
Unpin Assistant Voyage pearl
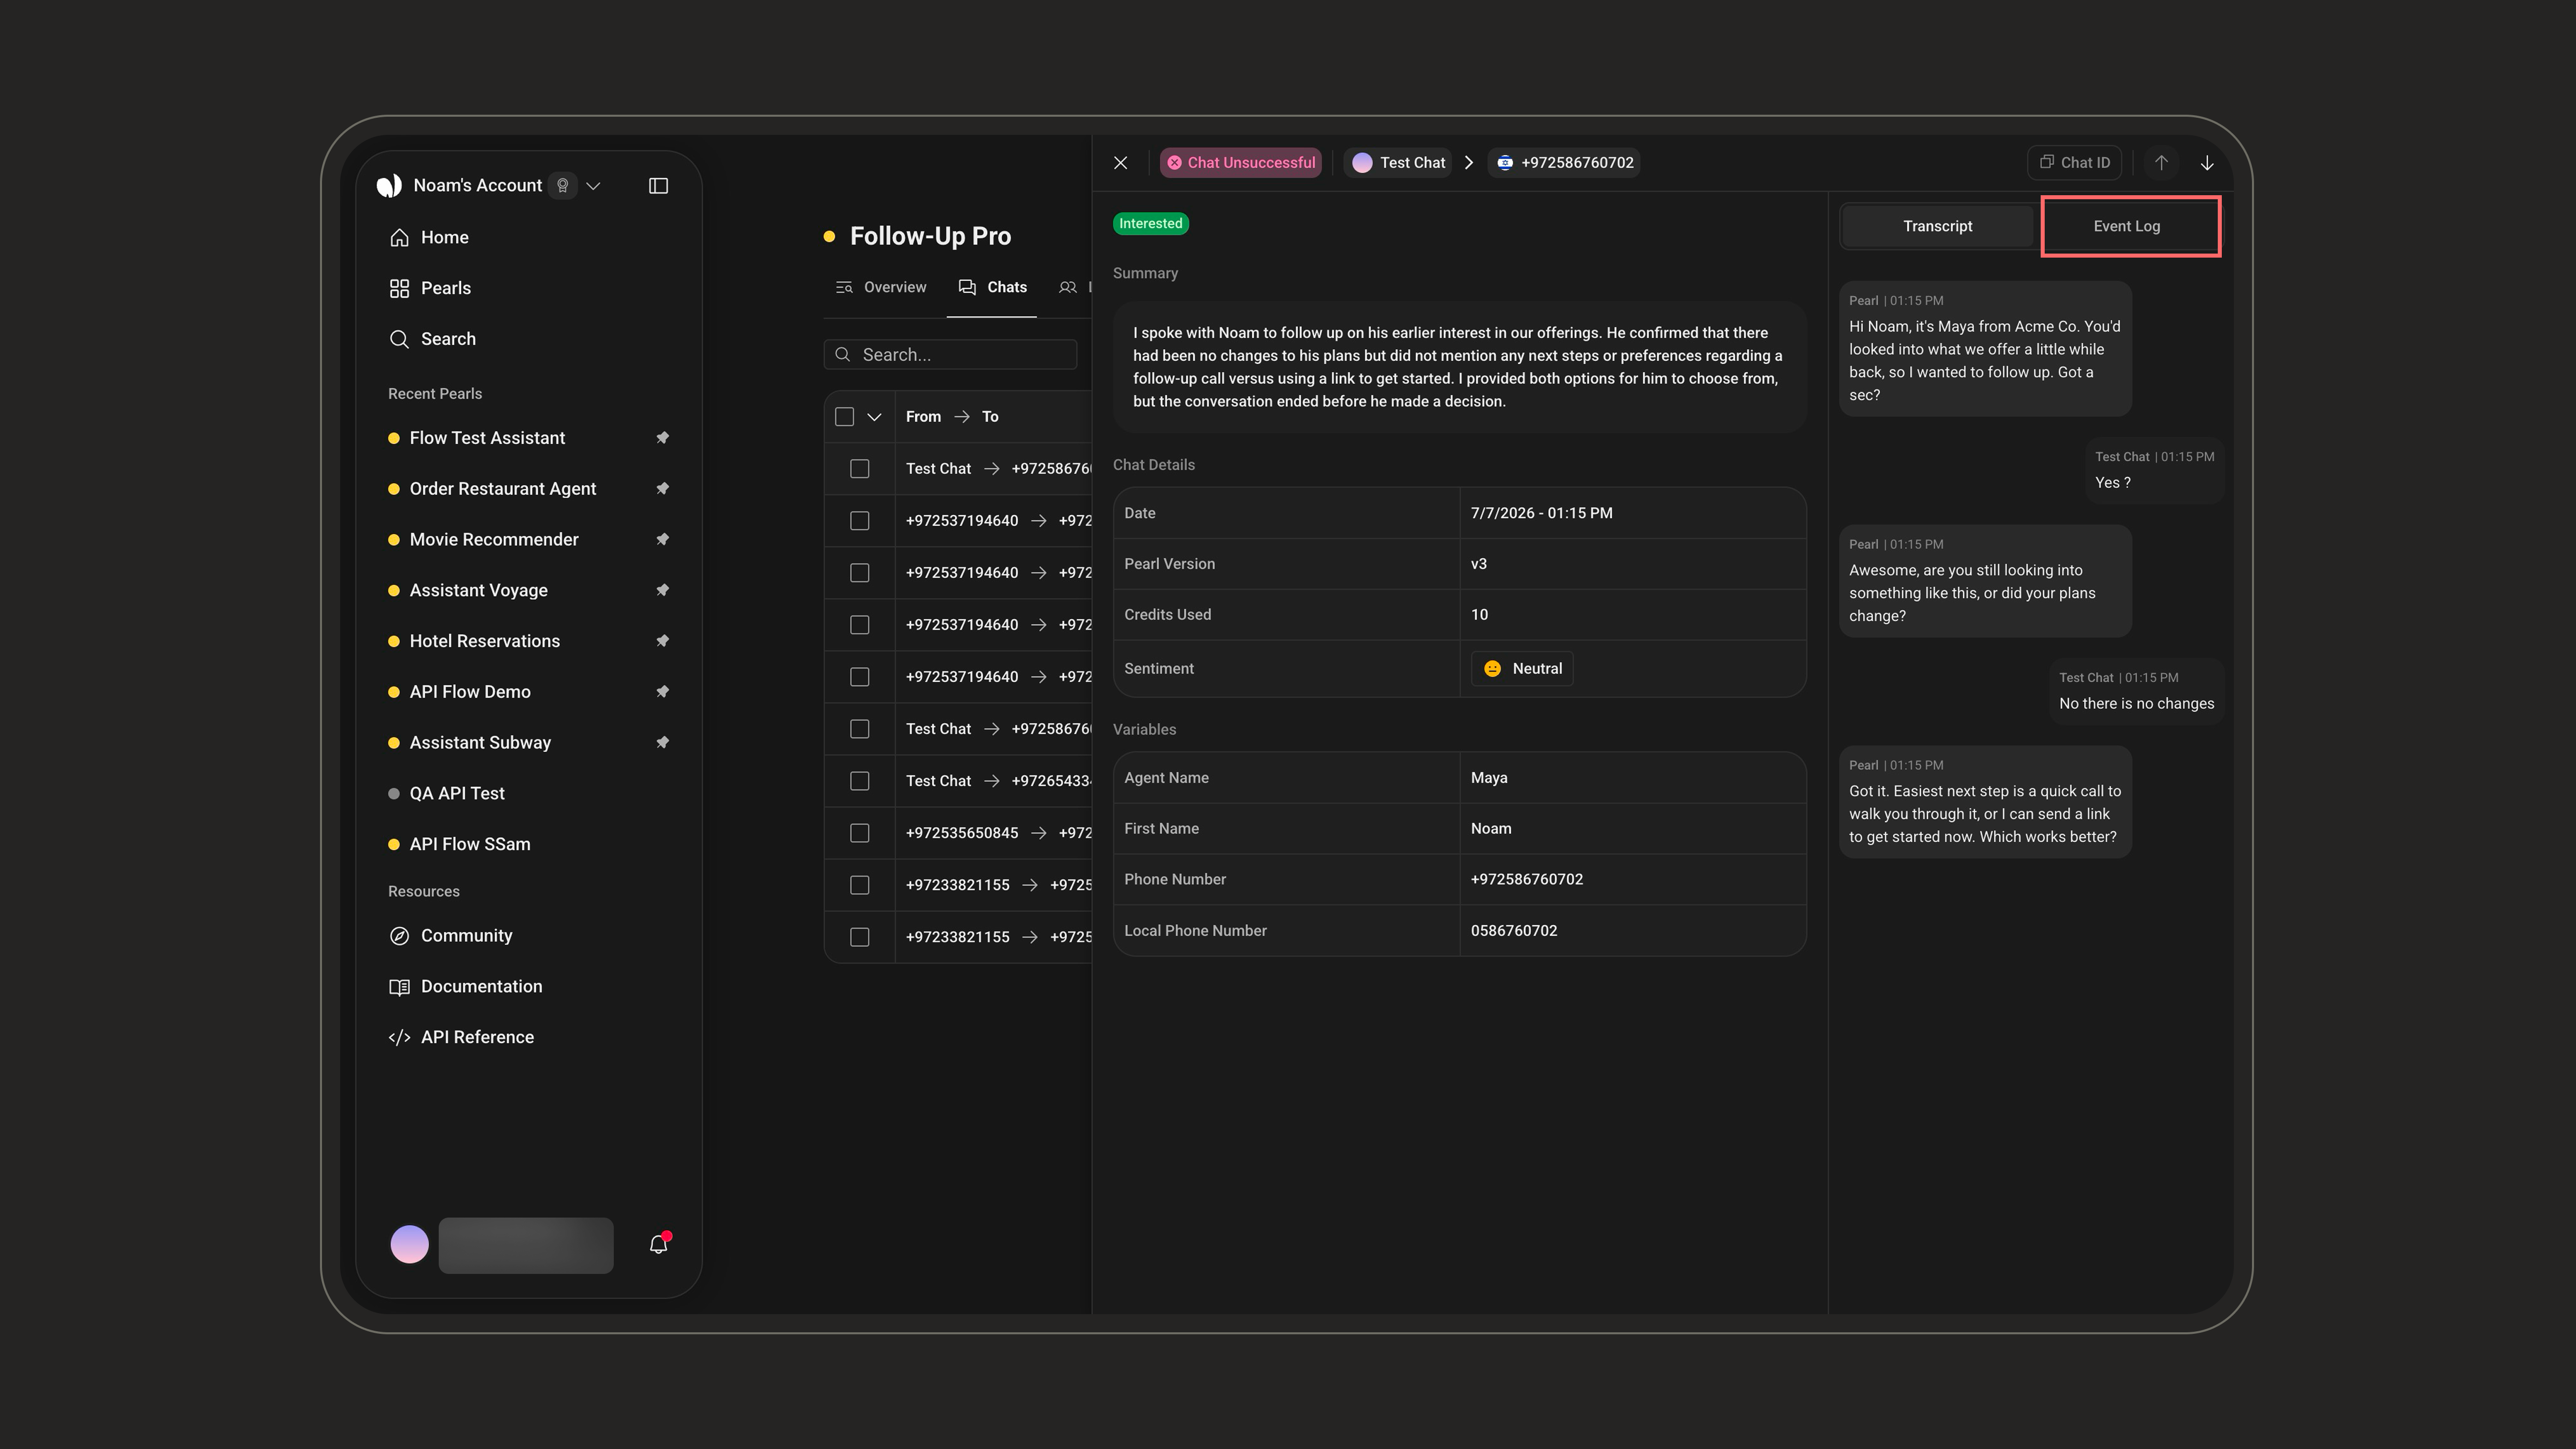coord(662,590)
